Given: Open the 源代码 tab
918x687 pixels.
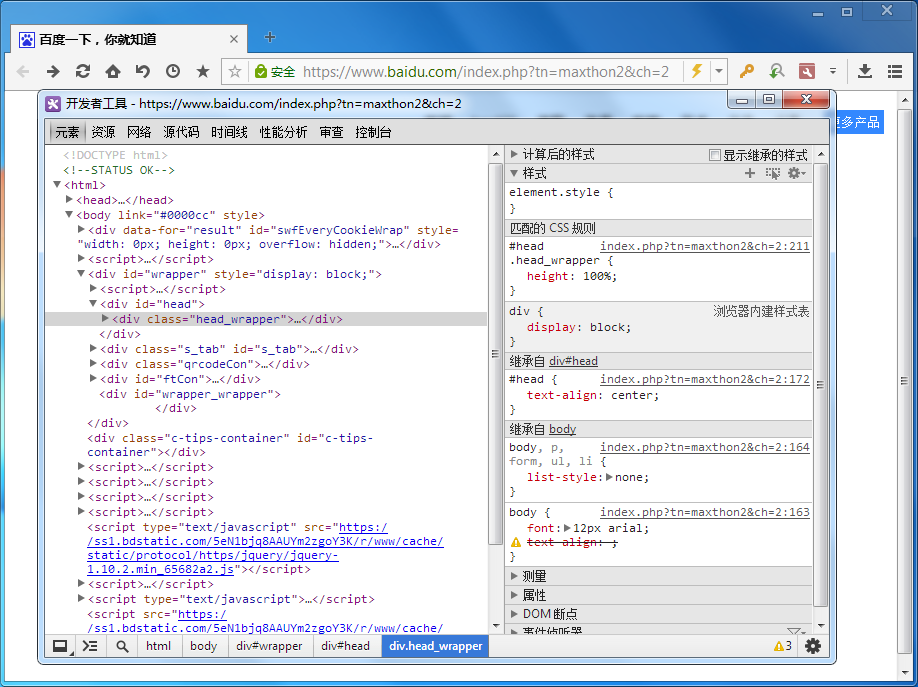Looking at the screenshot, I should 181,132.
